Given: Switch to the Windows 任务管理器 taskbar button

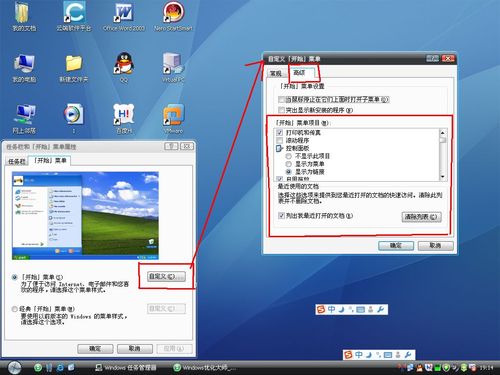Looking at the screenshot, I should (126, 368).
